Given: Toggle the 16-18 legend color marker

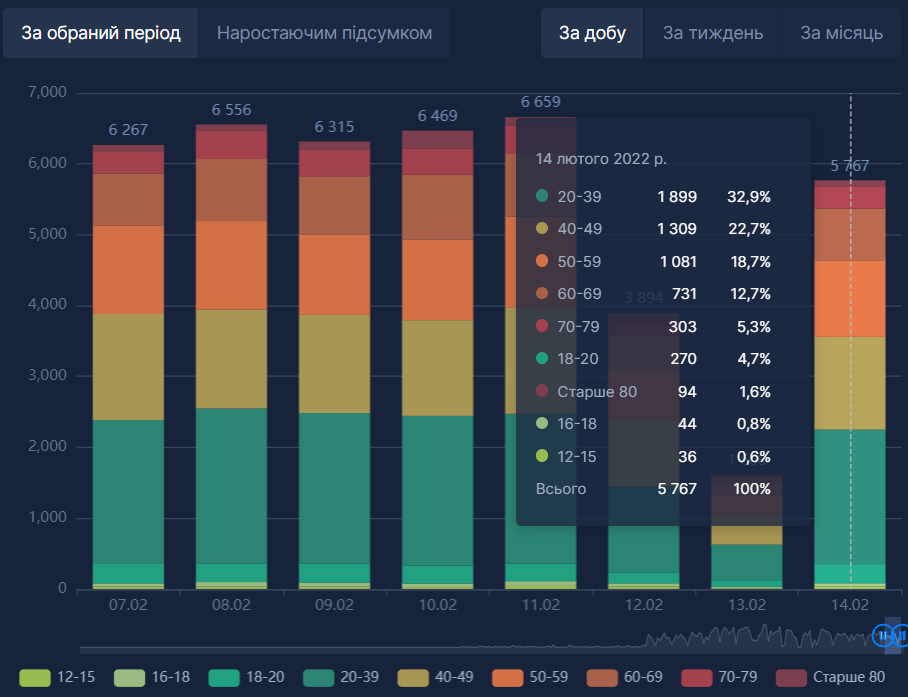Looking at the screenshot, I should click(x=129, y=677).
